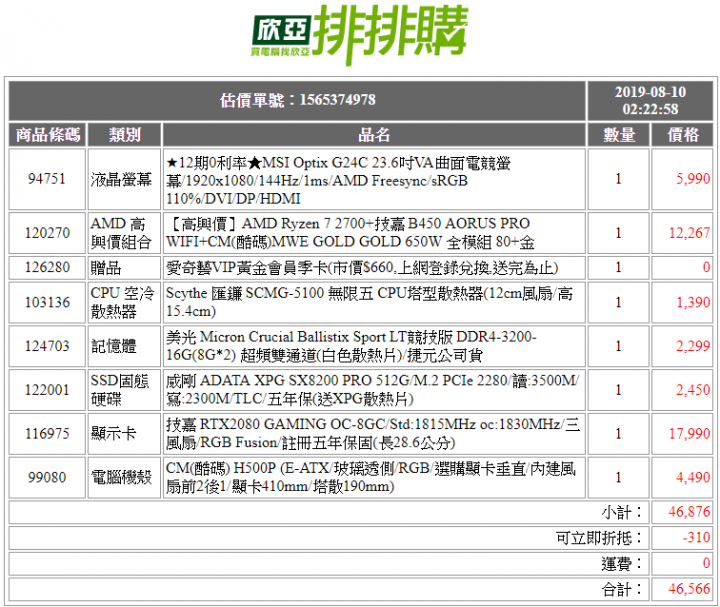Click the 欣亞排排購 logo at the top
Screen dimensions: 720x607
pyautogui.click(x=360, y=34)
